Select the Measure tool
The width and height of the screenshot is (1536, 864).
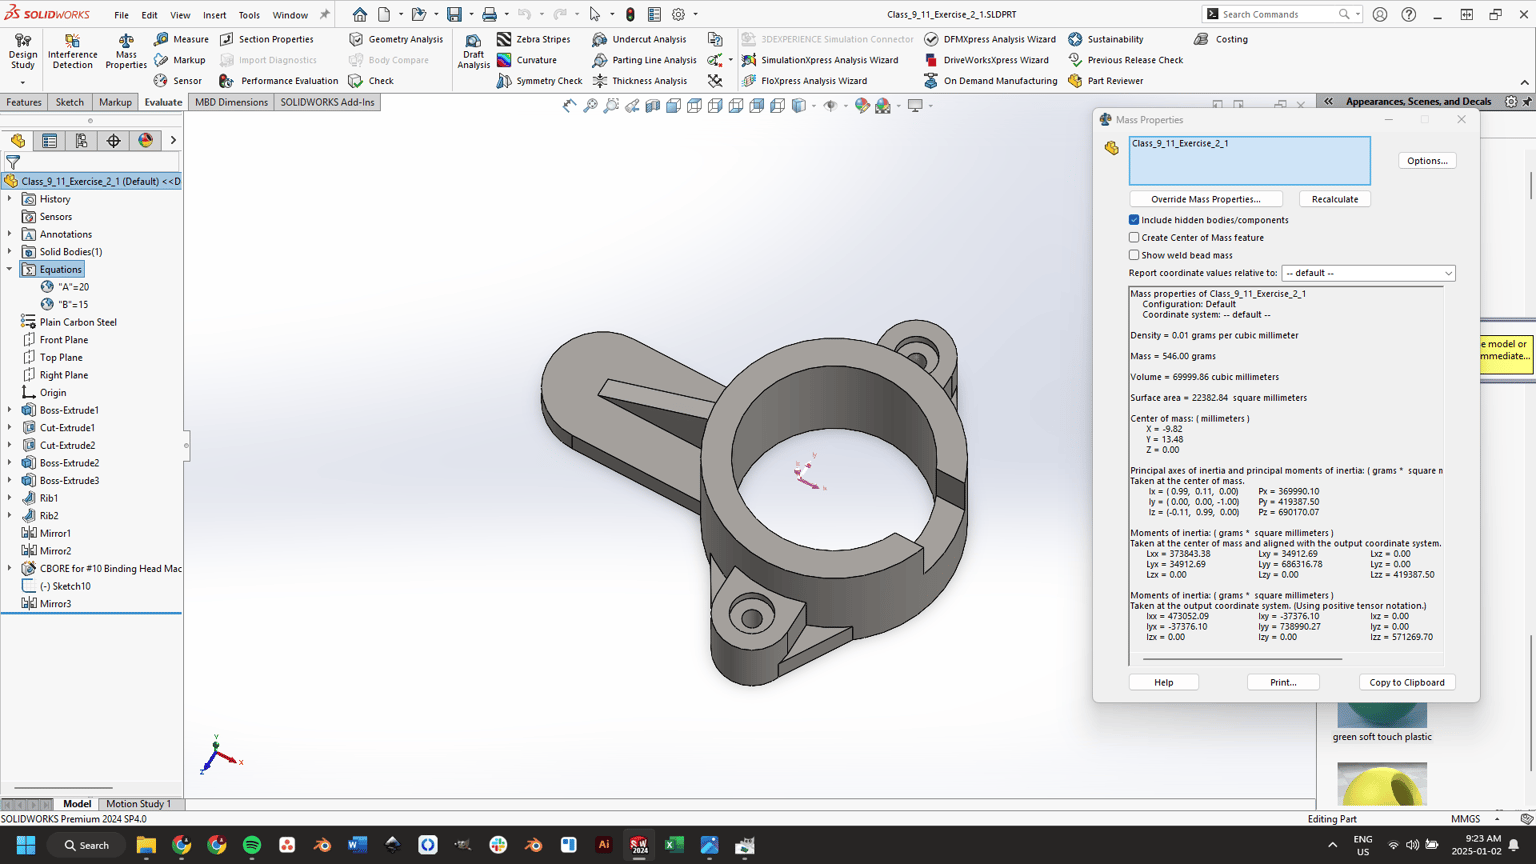click(181, 39)
